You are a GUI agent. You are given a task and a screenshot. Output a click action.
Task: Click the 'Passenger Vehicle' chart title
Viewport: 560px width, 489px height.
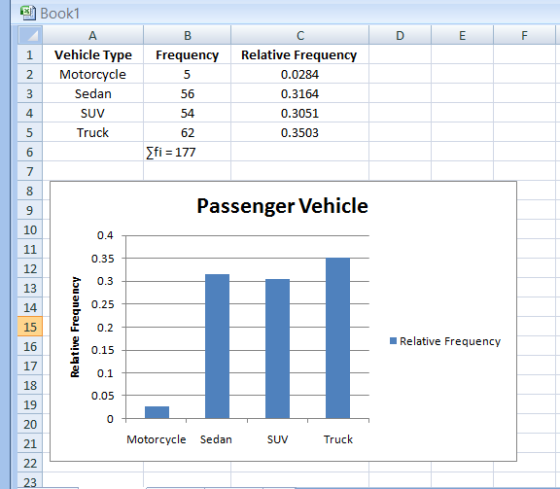coord(282,206)
